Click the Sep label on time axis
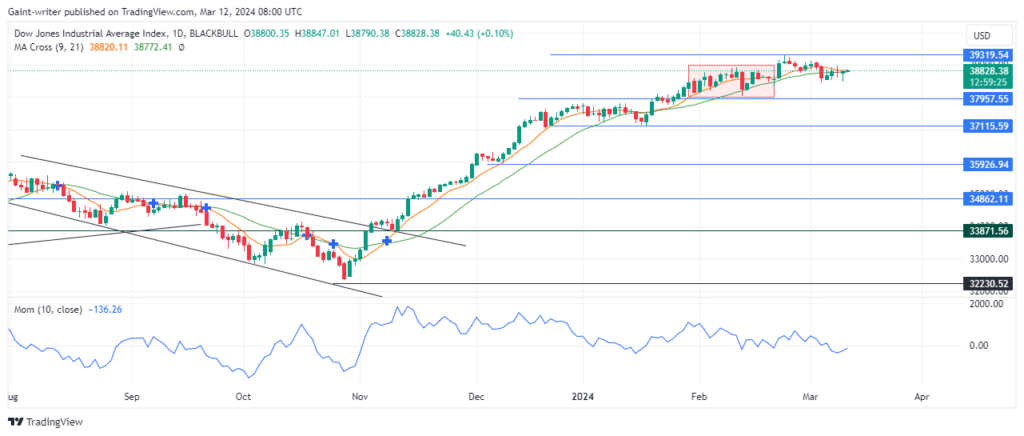 coord(132,396)
